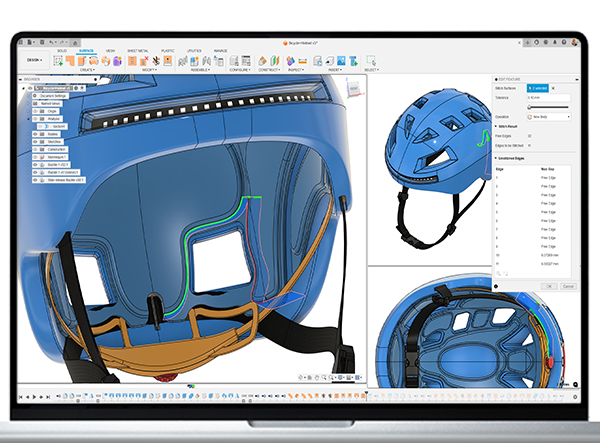This screenshot has height=444, width=600.
Task: Collapse the Analysis folder tree arrow
Action: click(28, 119)
